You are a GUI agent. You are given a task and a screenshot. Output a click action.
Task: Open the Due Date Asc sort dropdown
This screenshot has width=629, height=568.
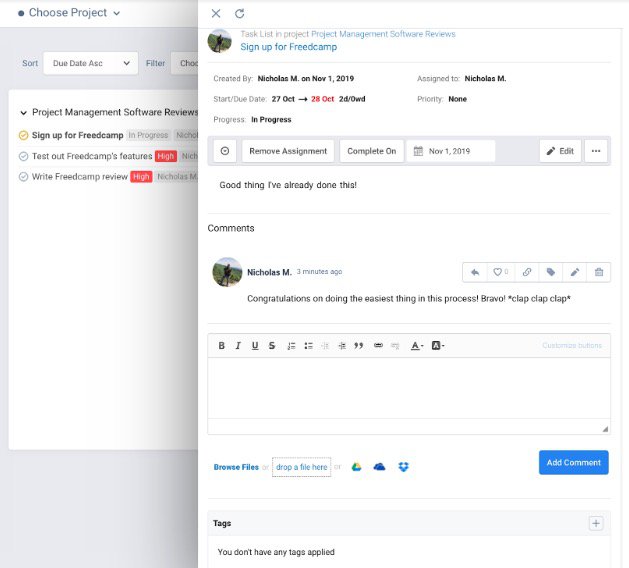click(x=91, y=63)
